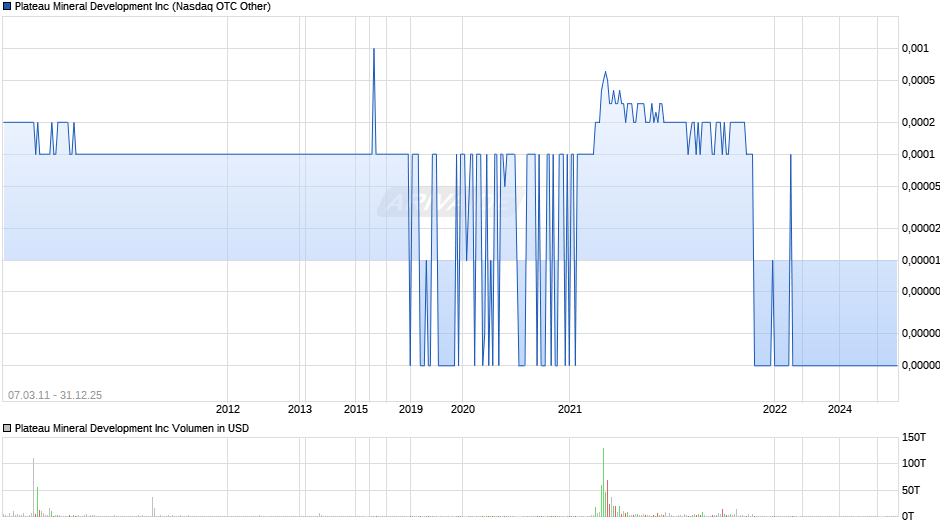
Task: Click the 2020 x-axis label
Action: point(463,409)
